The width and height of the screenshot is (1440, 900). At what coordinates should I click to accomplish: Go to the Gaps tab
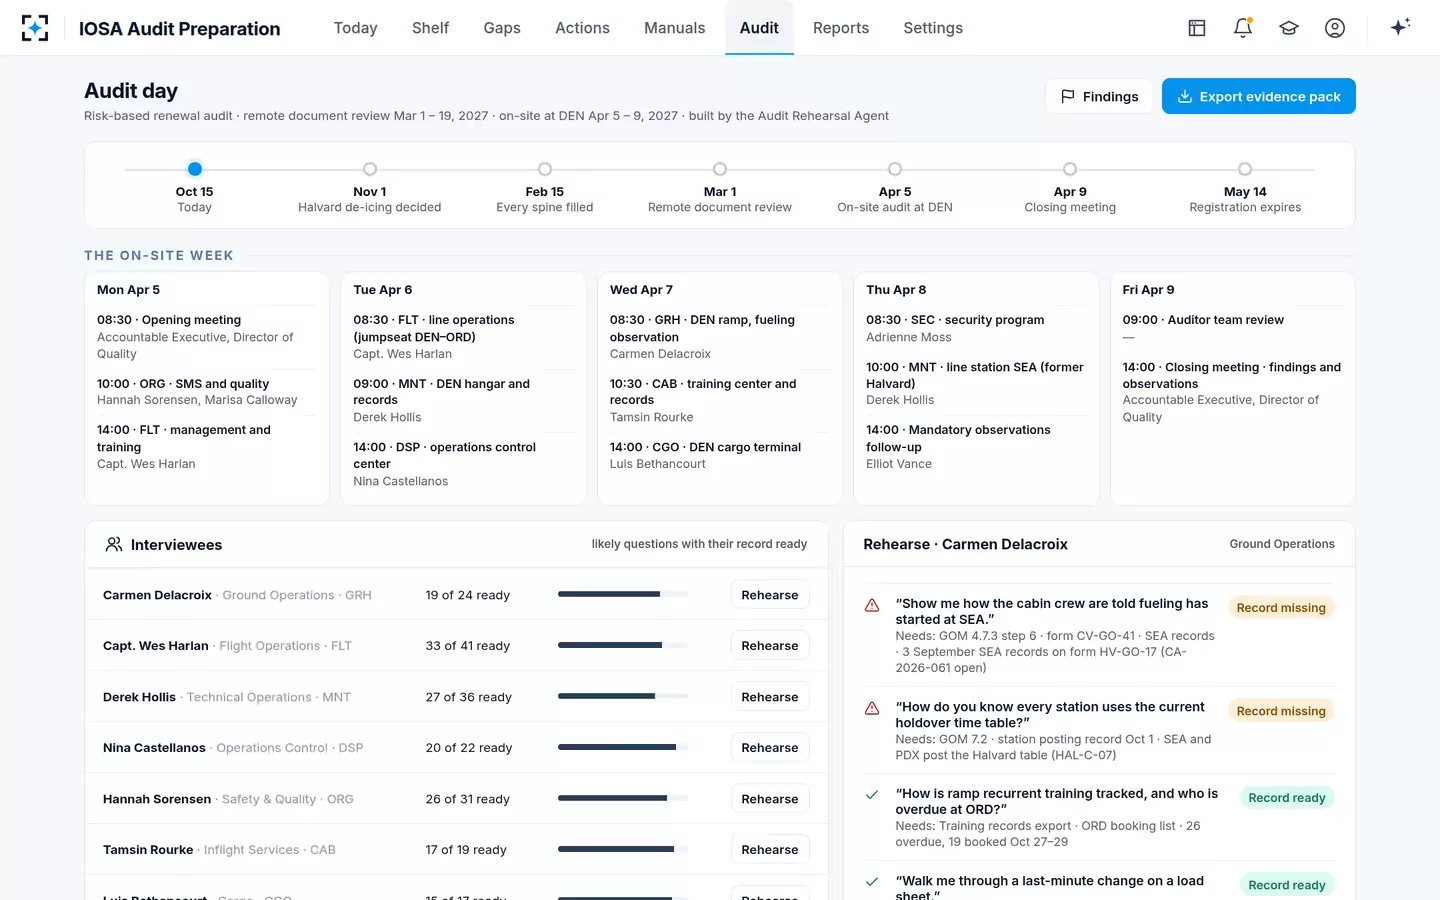pos(502,28)
